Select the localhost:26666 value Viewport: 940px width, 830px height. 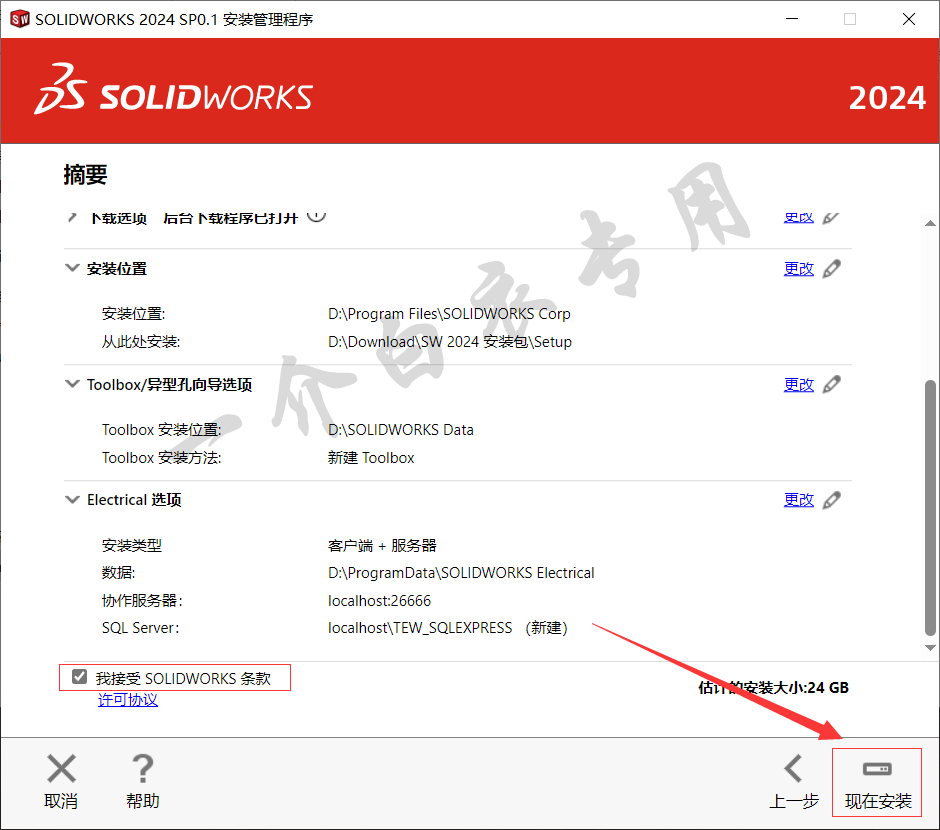pos(379,600)
